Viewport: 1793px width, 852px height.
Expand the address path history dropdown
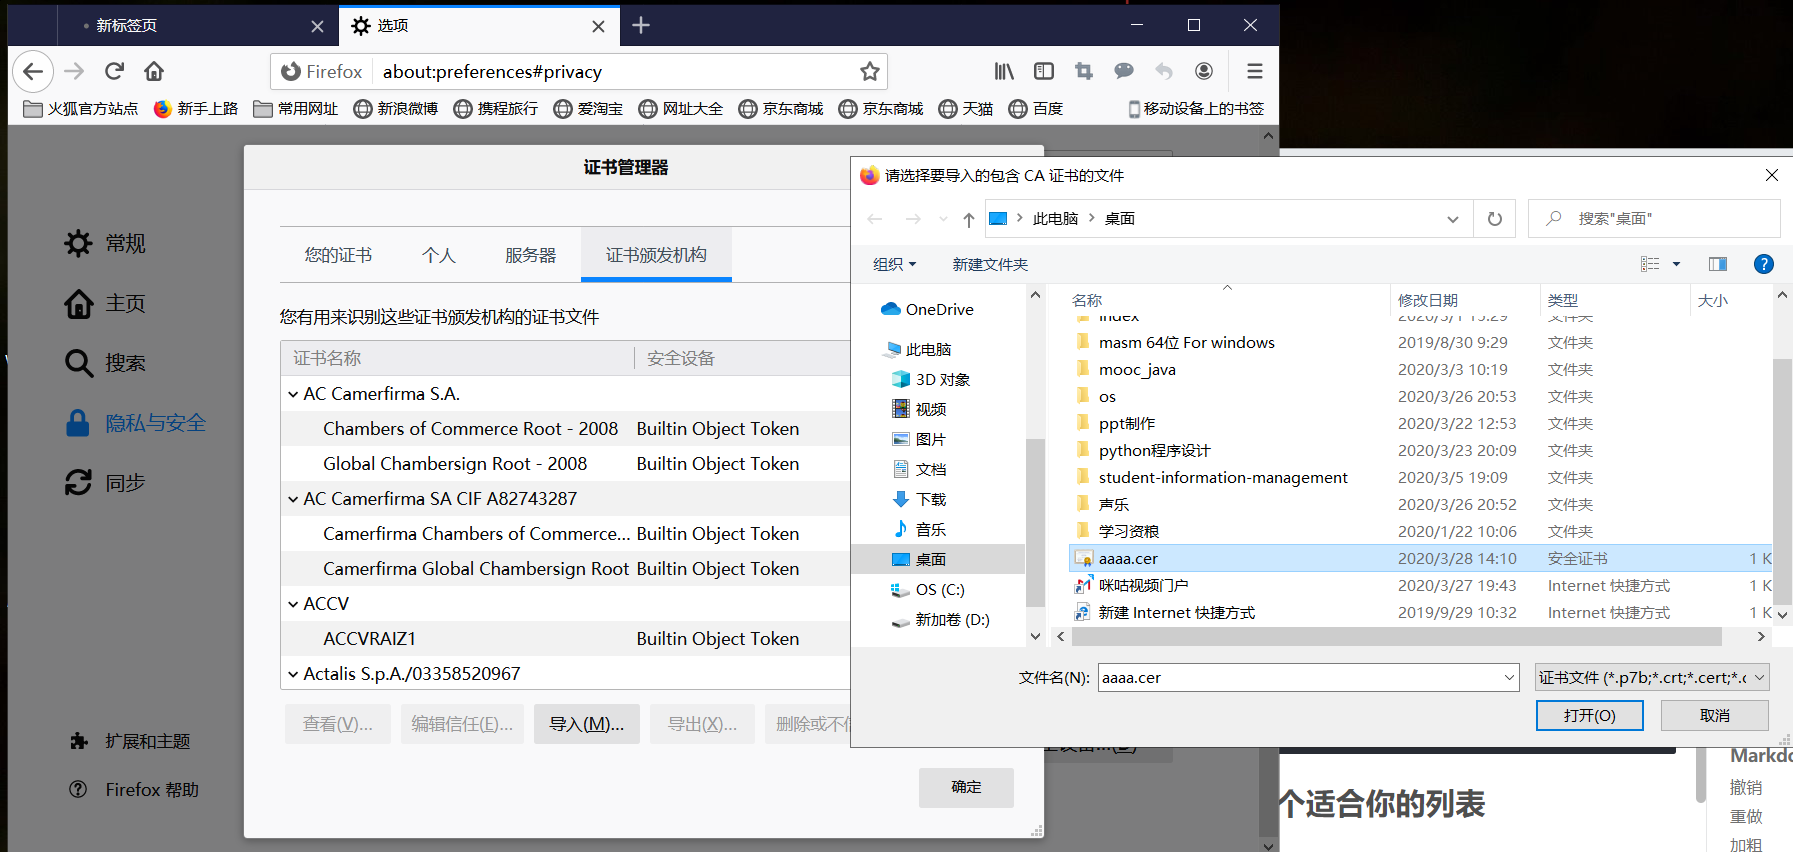click(1453, 219)
